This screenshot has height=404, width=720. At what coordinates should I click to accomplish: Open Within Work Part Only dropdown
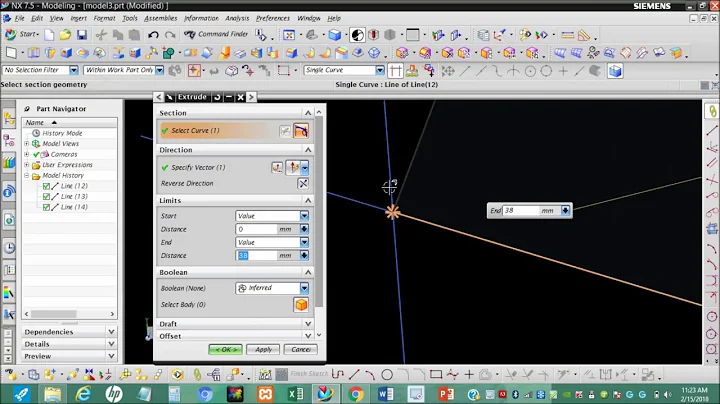pos(159,70)
